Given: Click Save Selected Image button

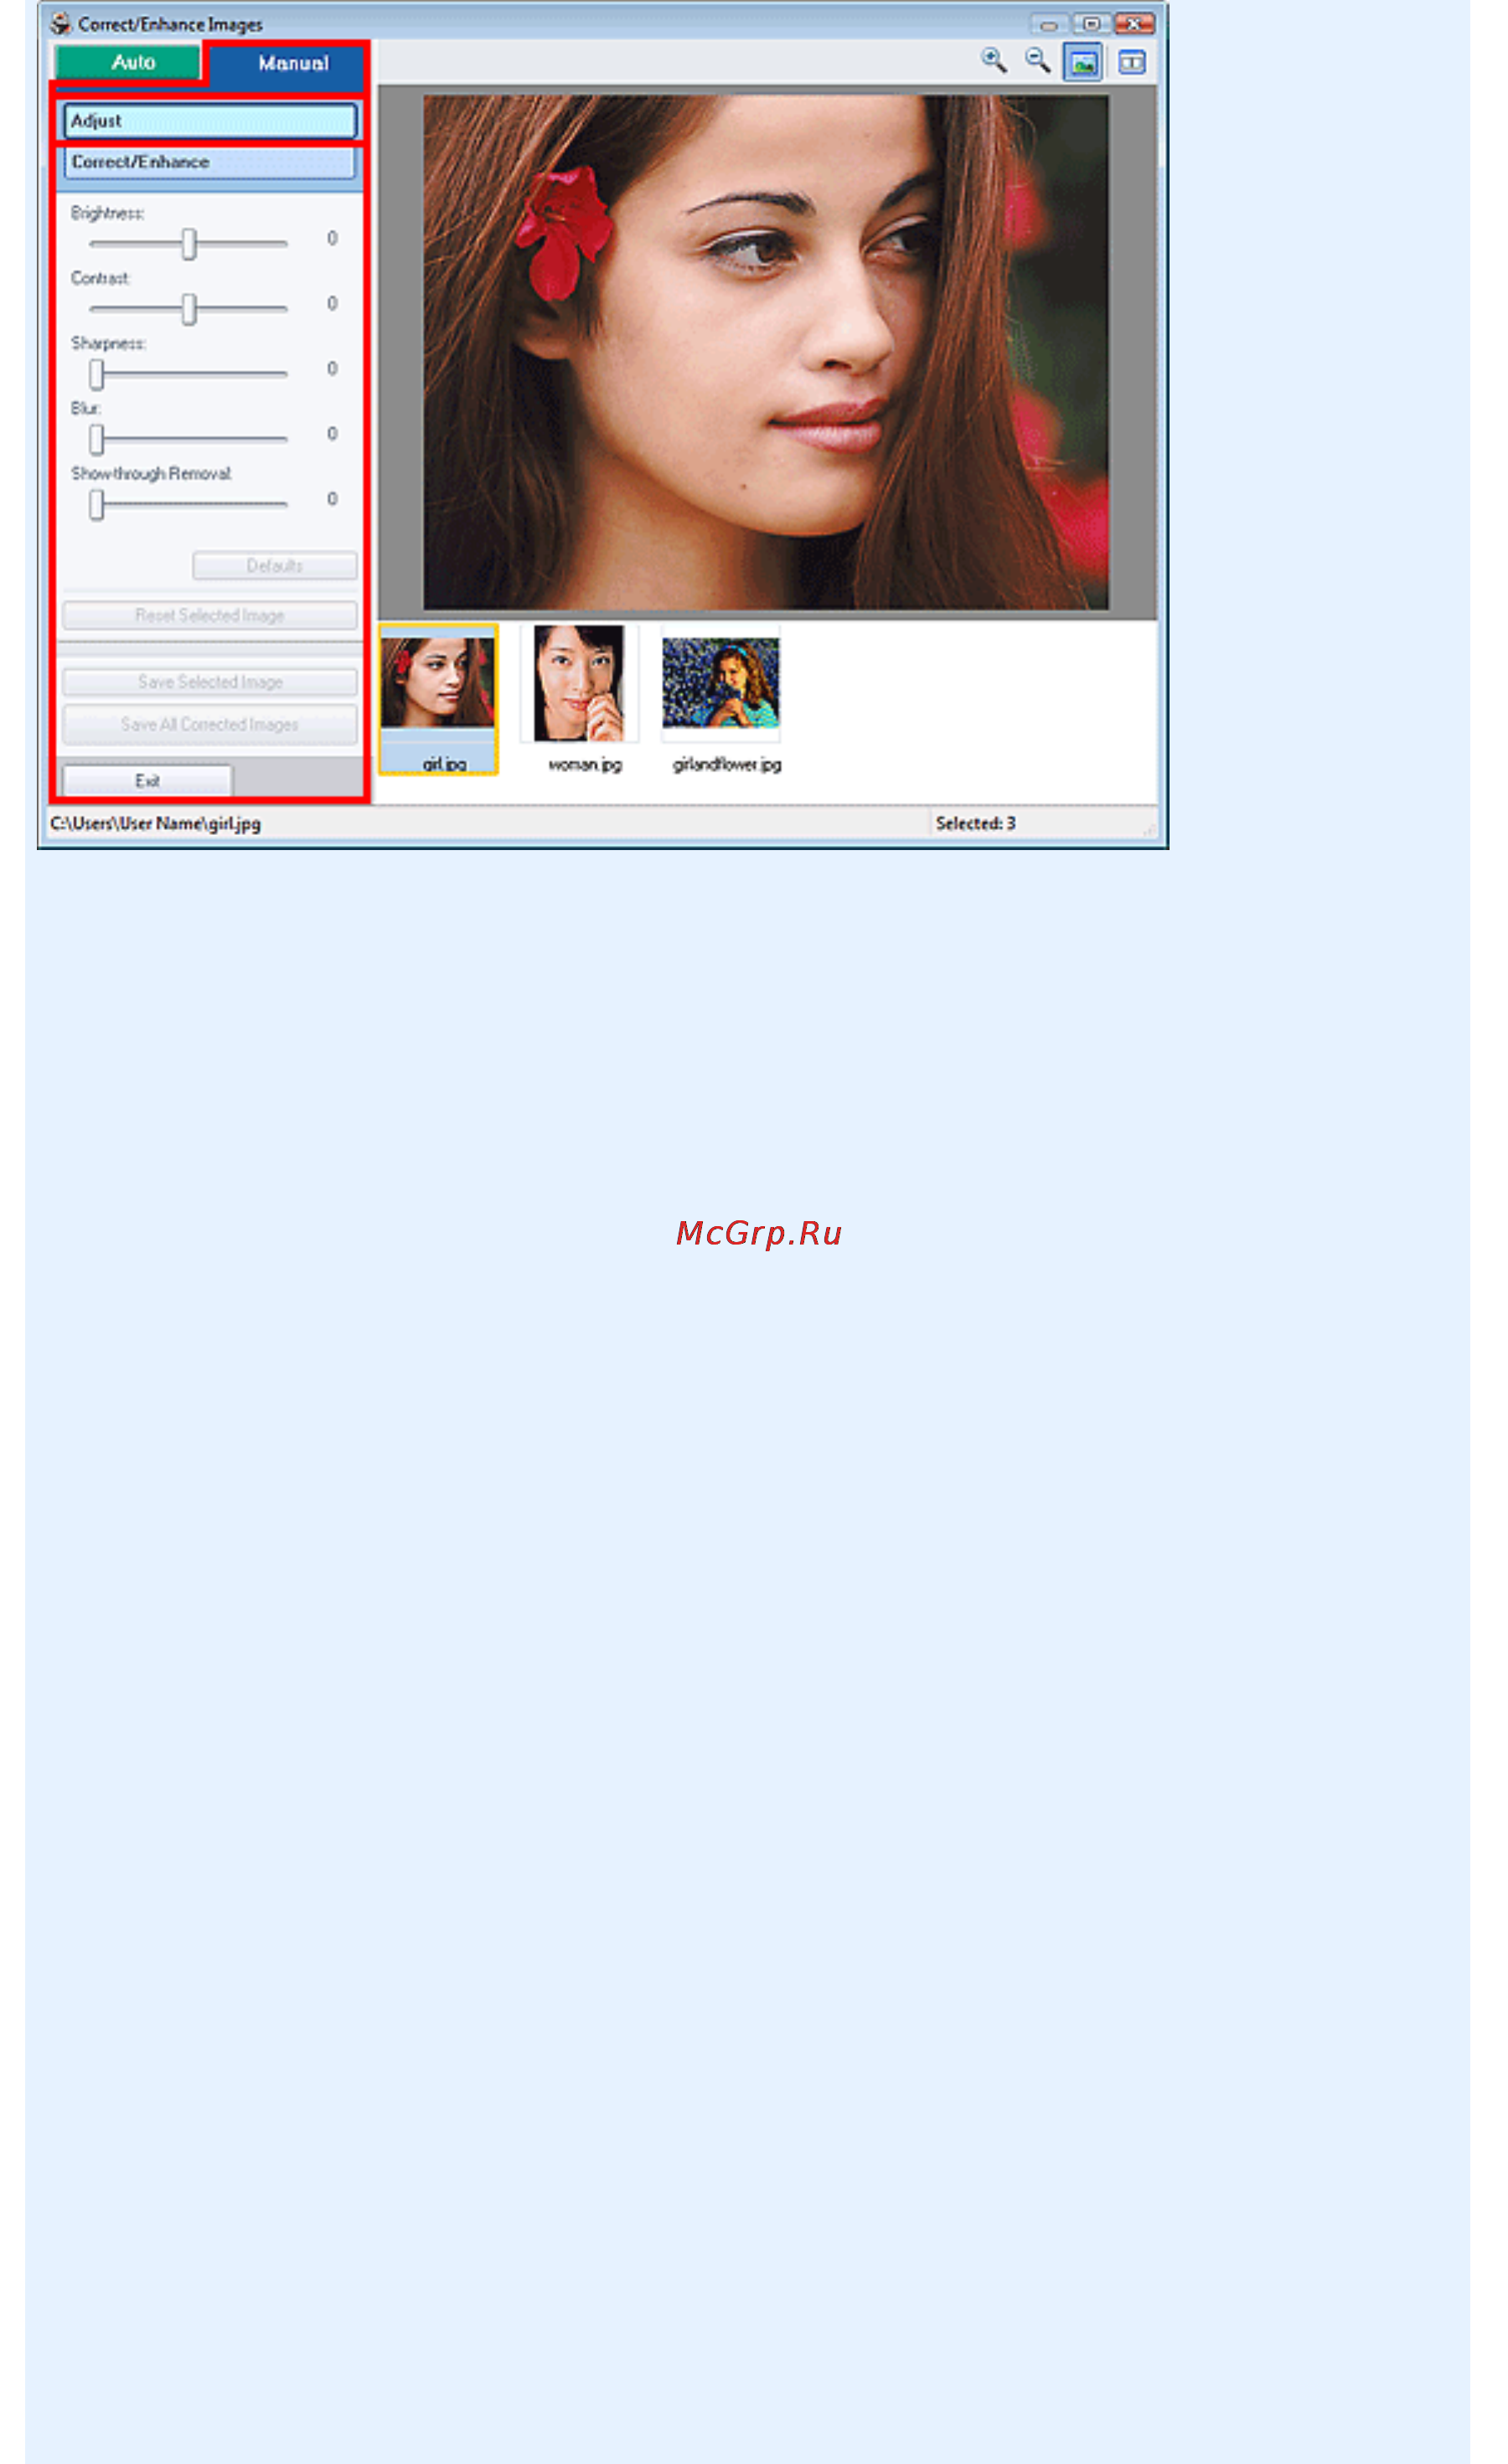Looking at the screenshot, I should click(210, 682).
